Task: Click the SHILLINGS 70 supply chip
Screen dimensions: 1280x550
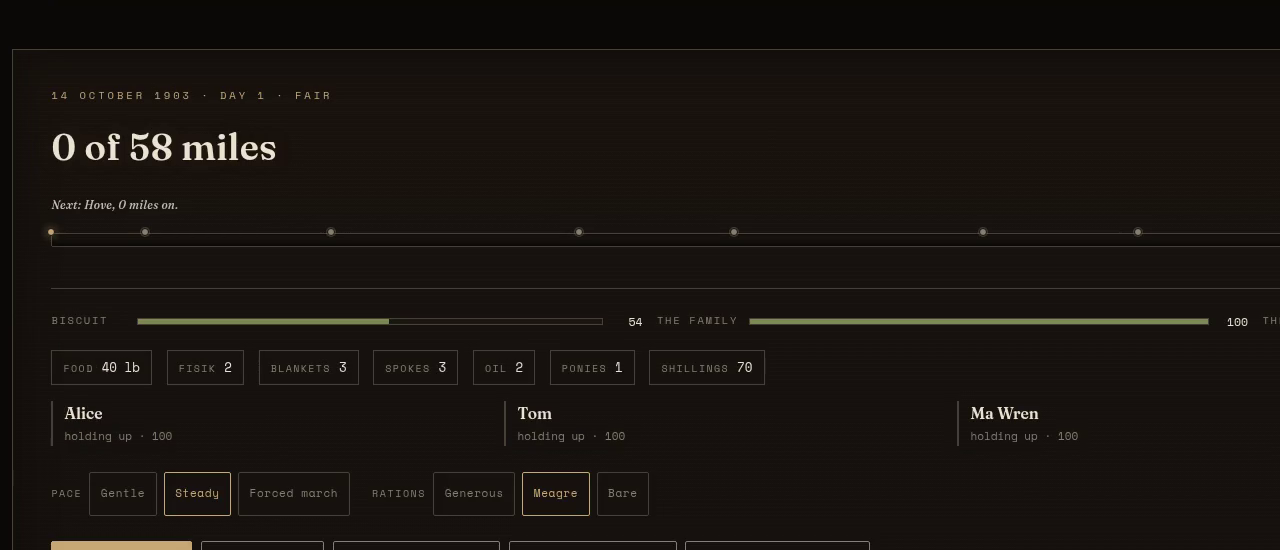Action: pyautogui.click(x=707, y=368)
